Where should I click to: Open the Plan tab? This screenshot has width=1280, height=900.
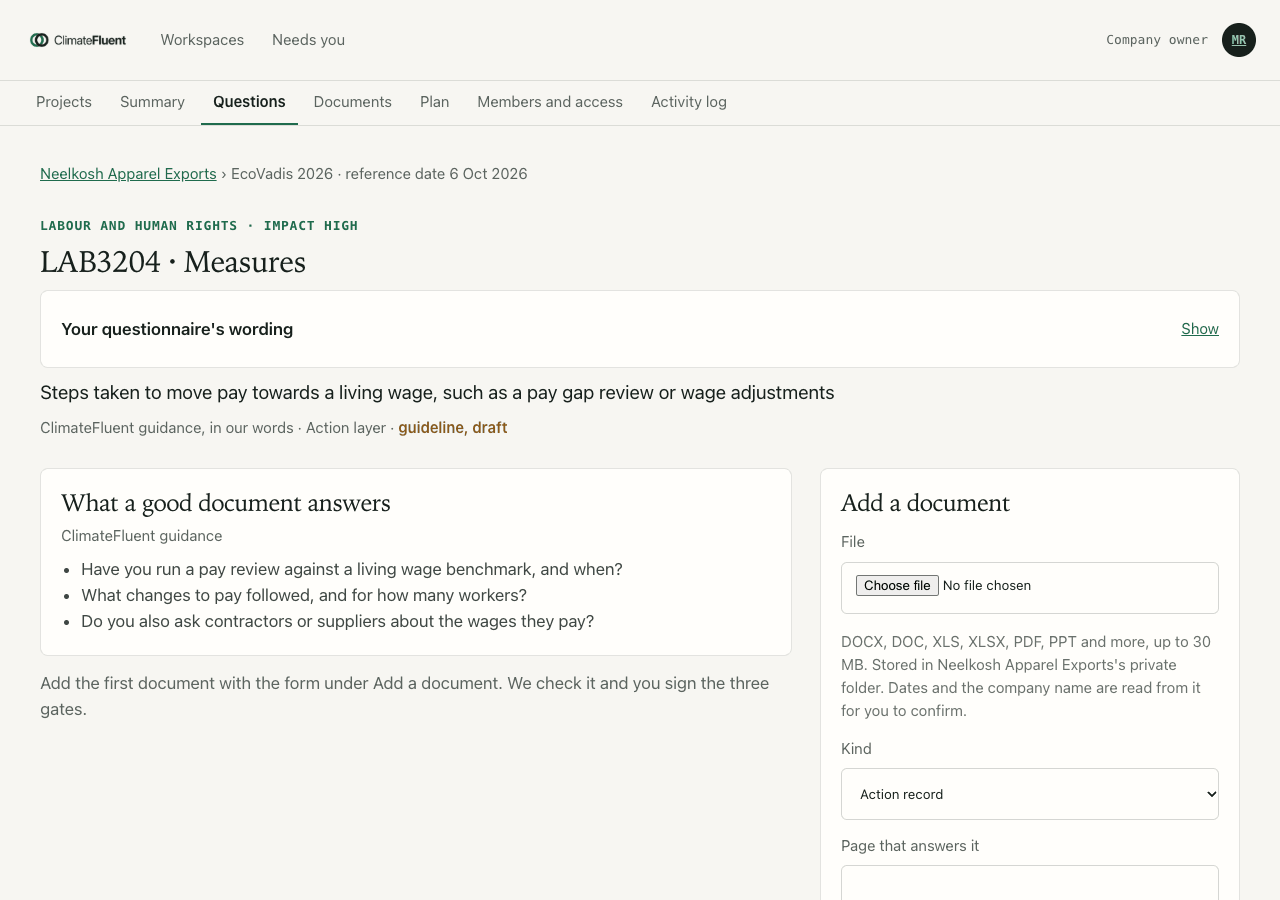point(434,102)
